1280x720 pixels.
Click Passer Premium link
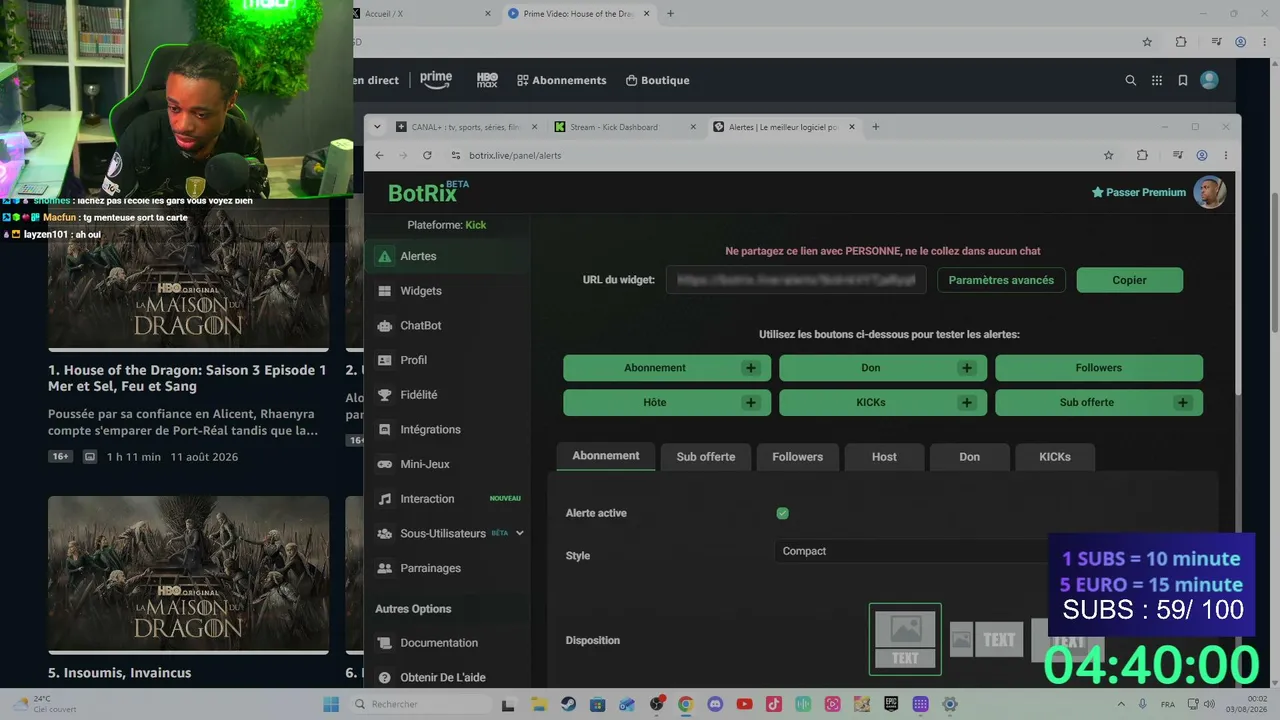coord(1139,192)
